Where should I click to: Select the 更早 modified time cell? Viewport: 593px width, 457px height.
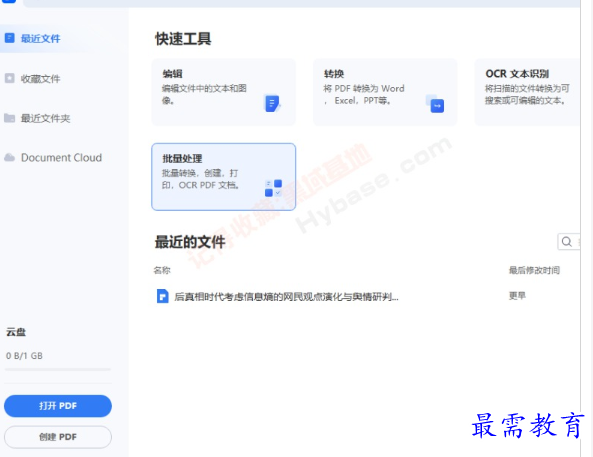coord(517,295)
